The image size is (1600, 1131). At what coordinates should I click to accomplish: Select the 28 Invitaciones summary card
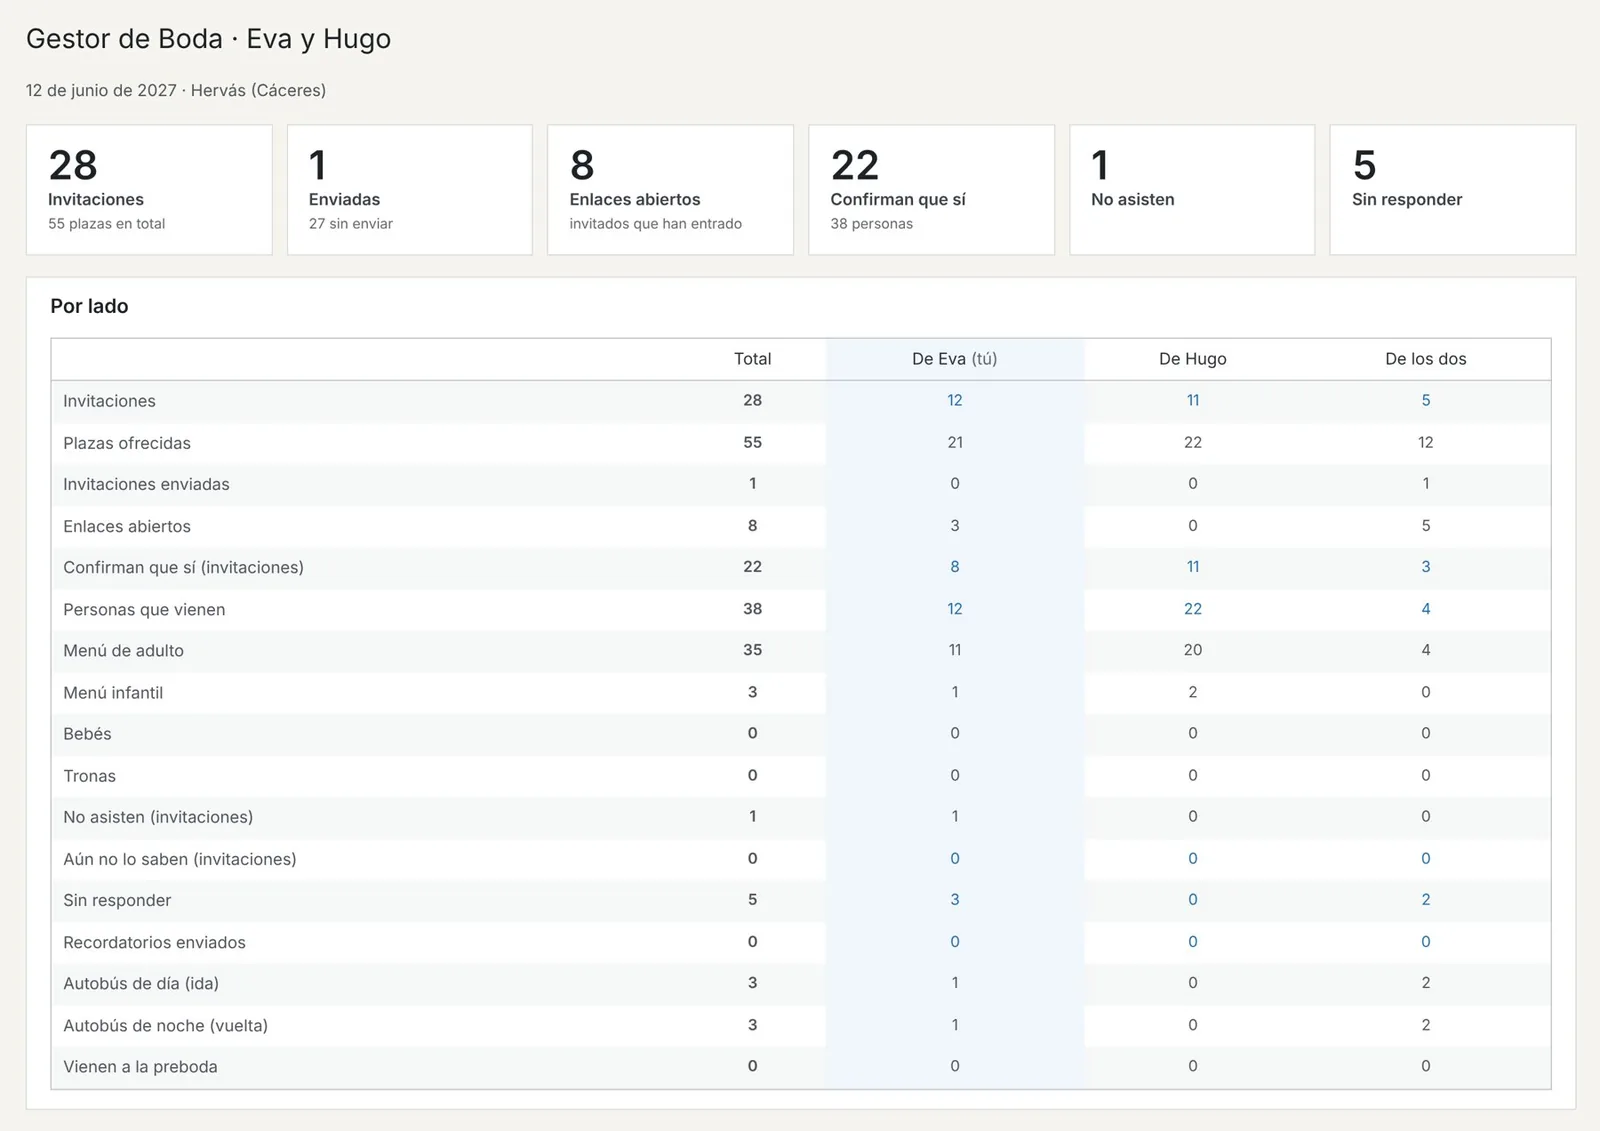[149, 190]
